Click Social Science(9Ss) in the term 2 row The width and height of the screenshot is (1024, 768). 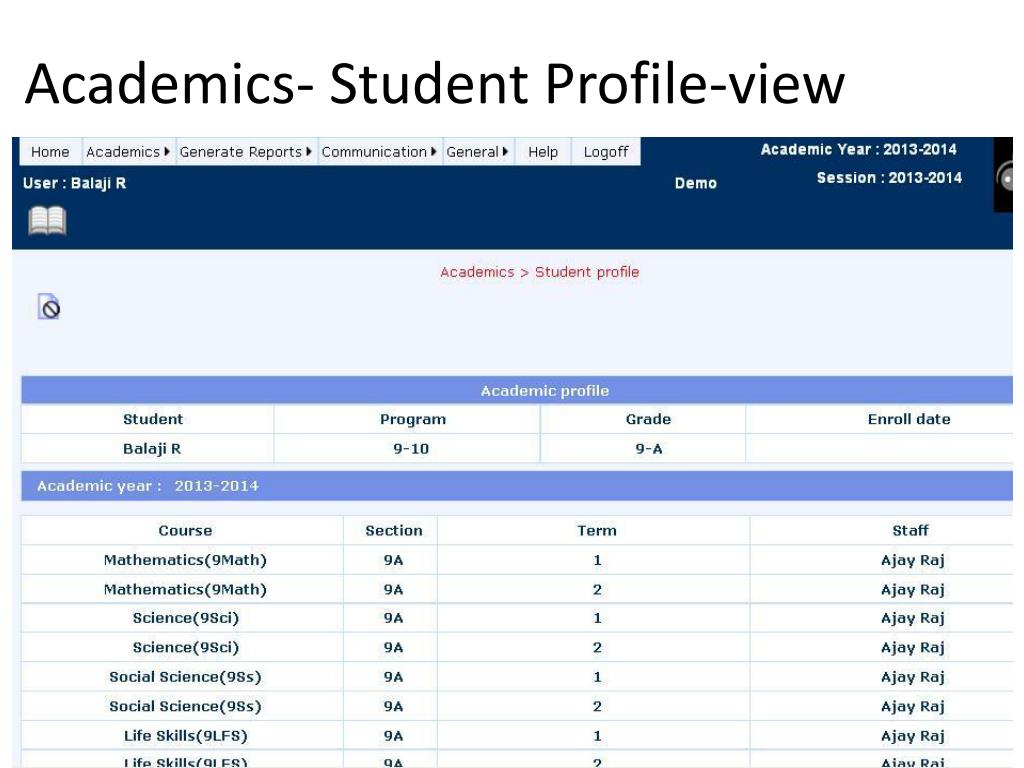185,706
